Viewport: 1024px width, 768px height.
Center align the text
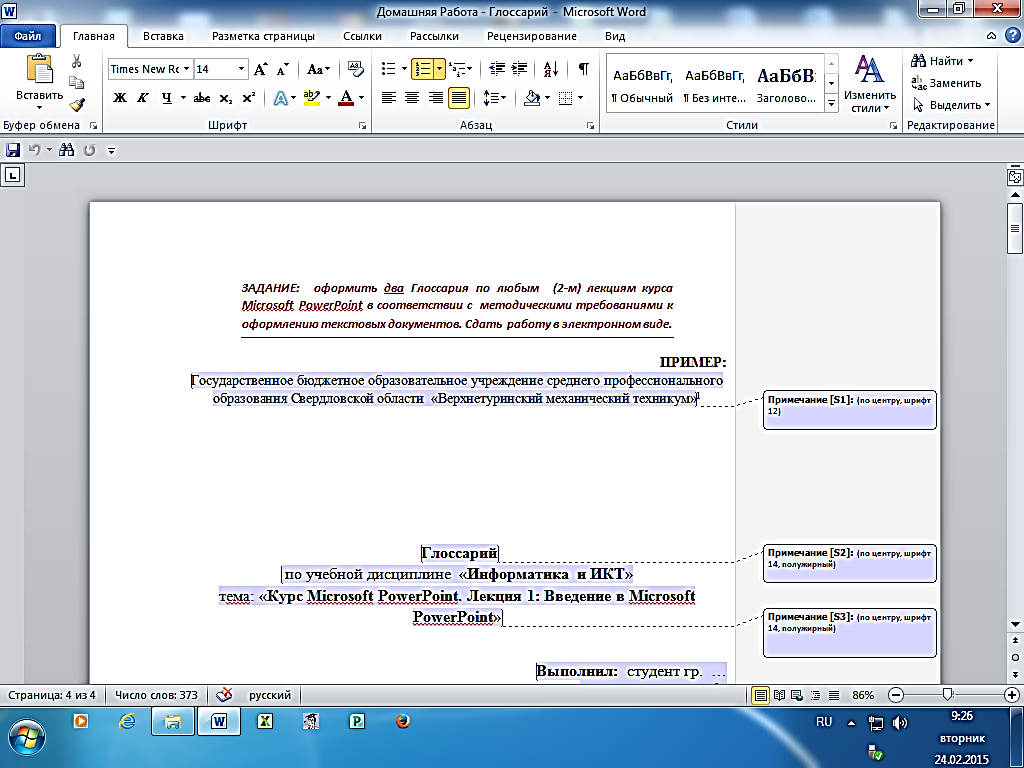(x=411, y=98)
